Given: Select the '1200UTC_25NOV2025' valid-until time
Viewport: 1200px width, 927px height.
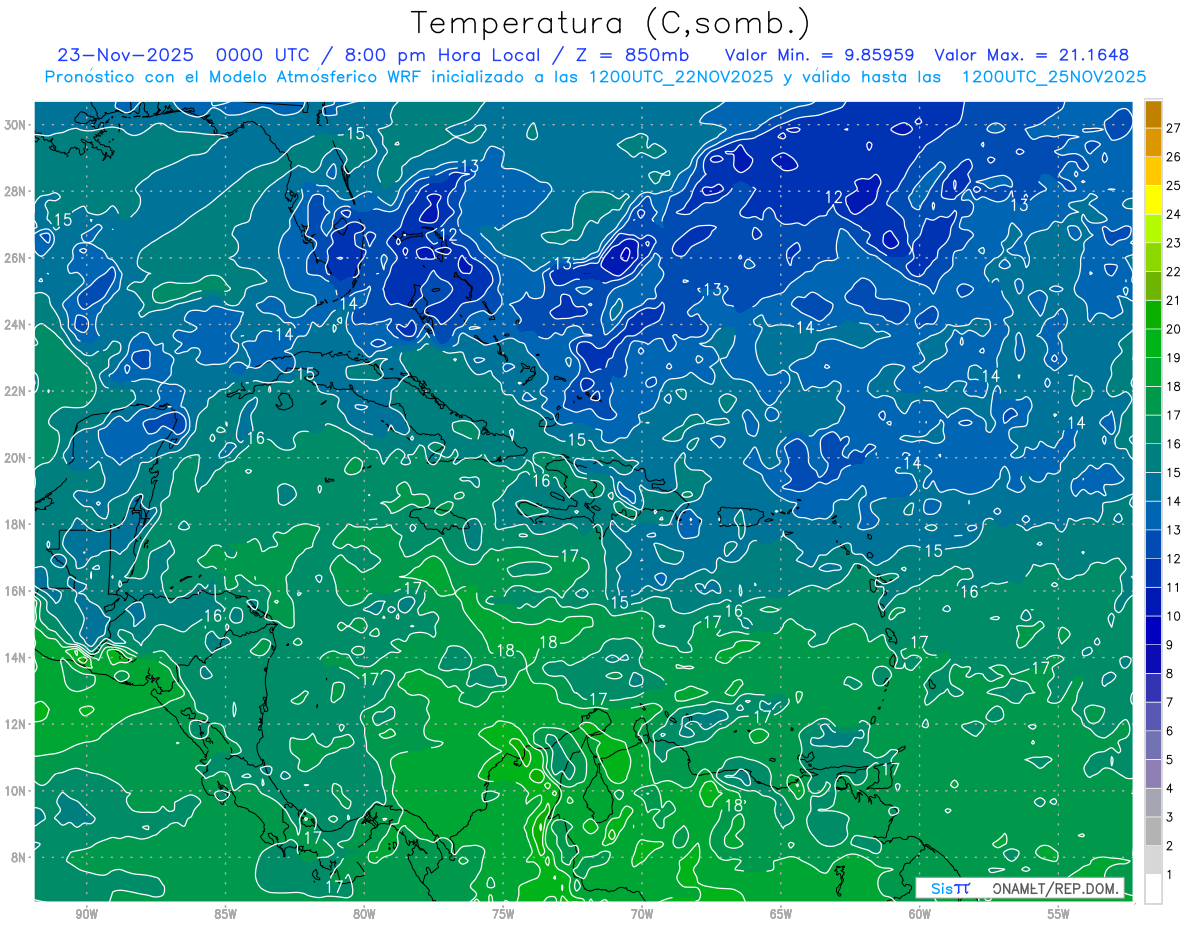Looking at the screenshot, I should (1053, 77).
